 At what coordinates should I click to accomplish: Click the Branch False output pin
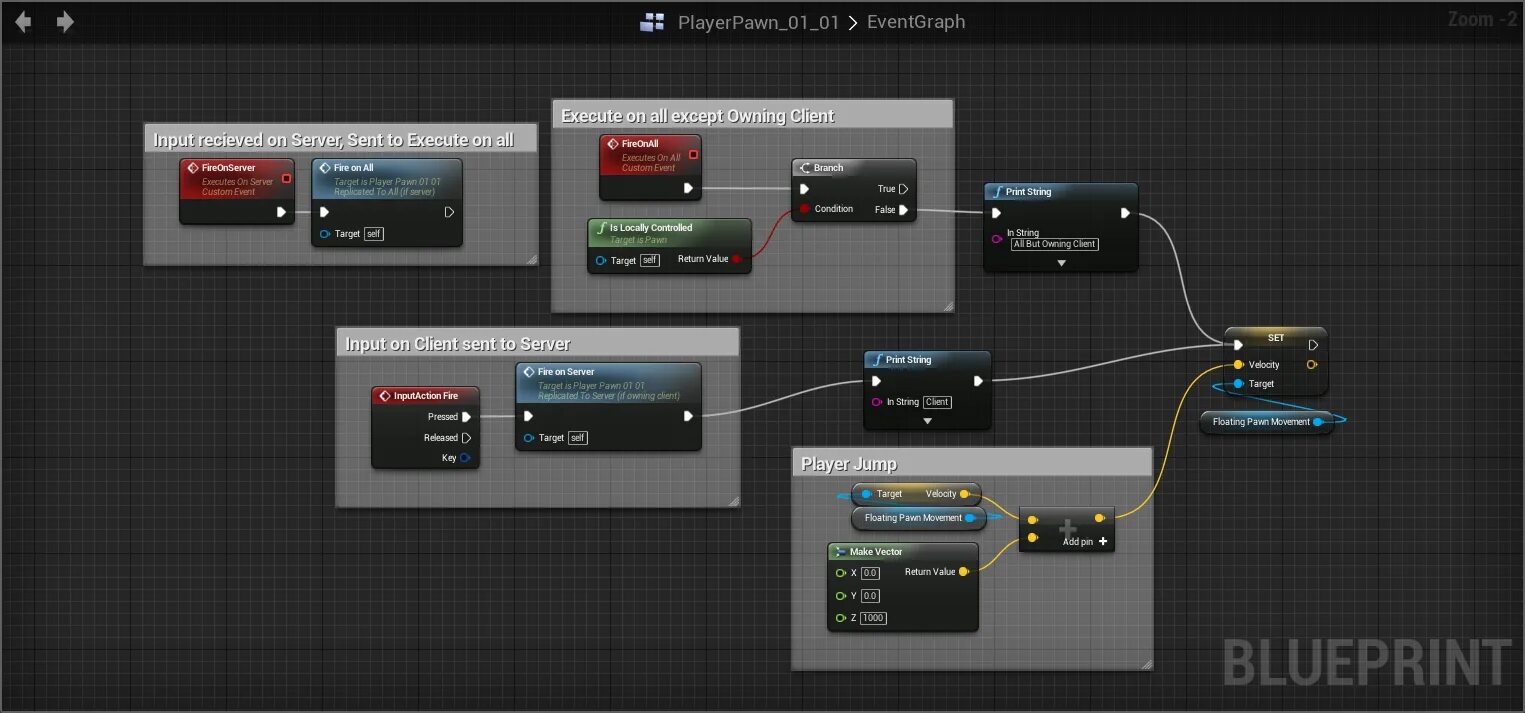(904, 210)
